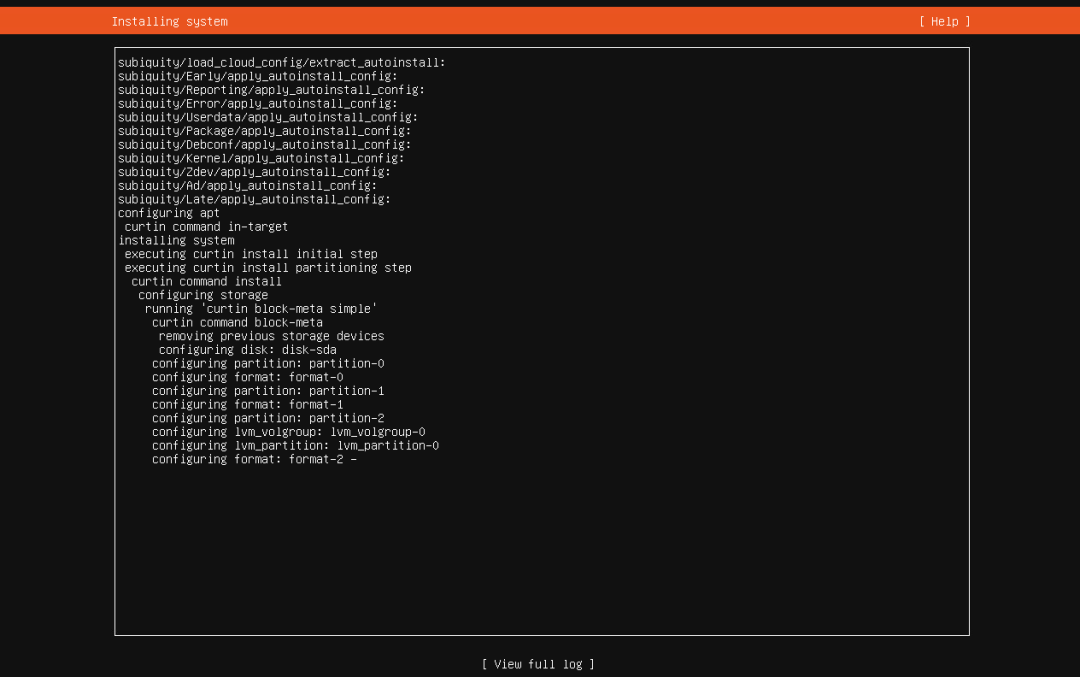Click 'configuring lvm_volgroup: lvm_volgroup-0' line
Screen dimensions: 1080x677
(289, 432)
